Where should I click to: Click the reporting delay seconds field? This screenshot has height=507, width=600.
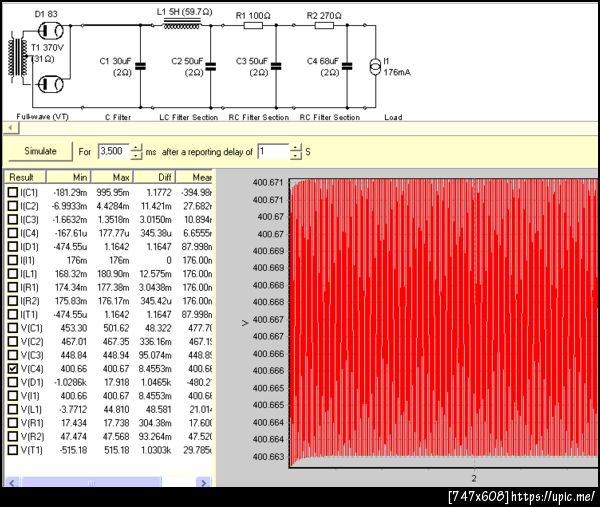point(273,151)
